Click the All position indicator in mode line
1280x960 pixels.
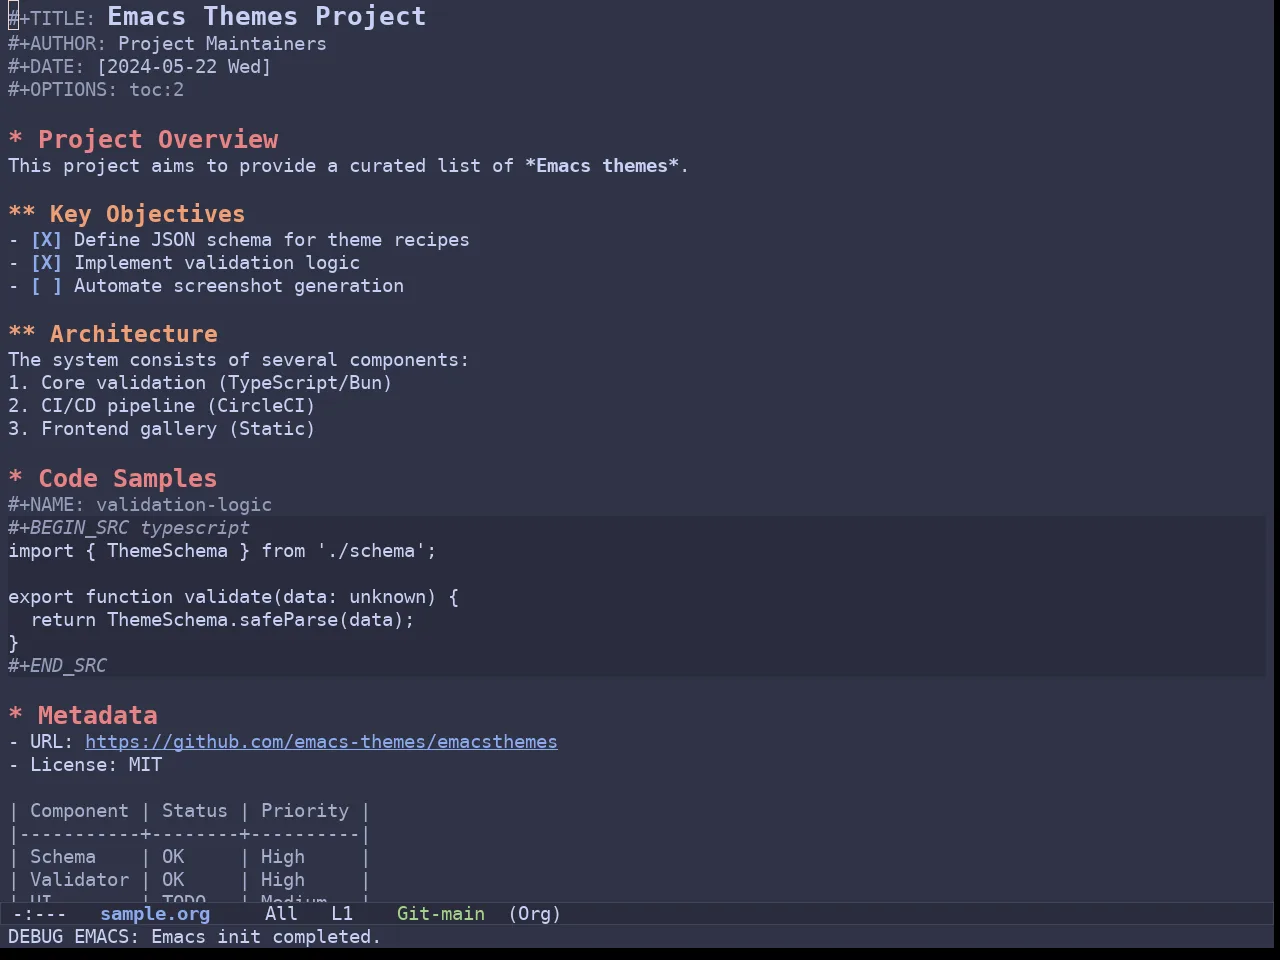click(281, 914)
